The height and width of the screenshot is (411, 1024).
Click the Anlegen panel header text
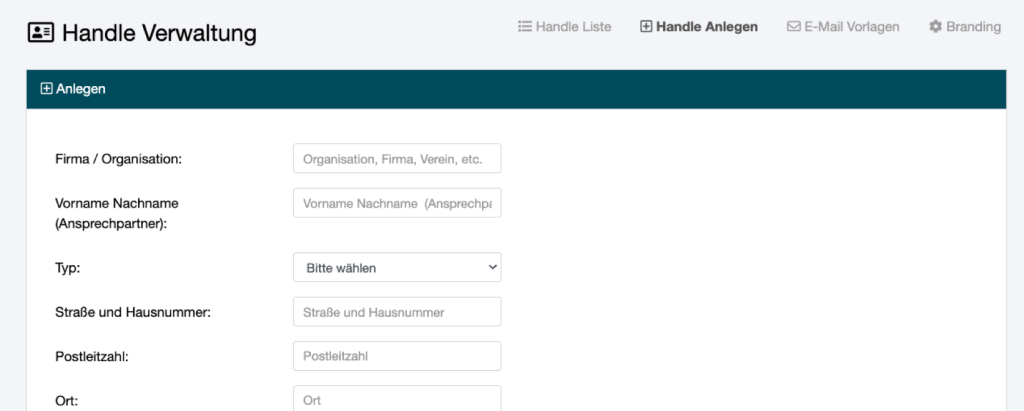[x=81, y=89]
